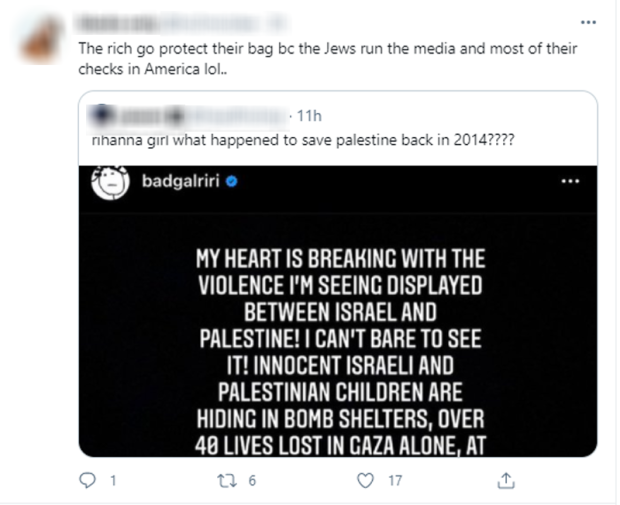Click the badgalriri profile picture
The width and height of the screenshot is (620, 505).
113,183
